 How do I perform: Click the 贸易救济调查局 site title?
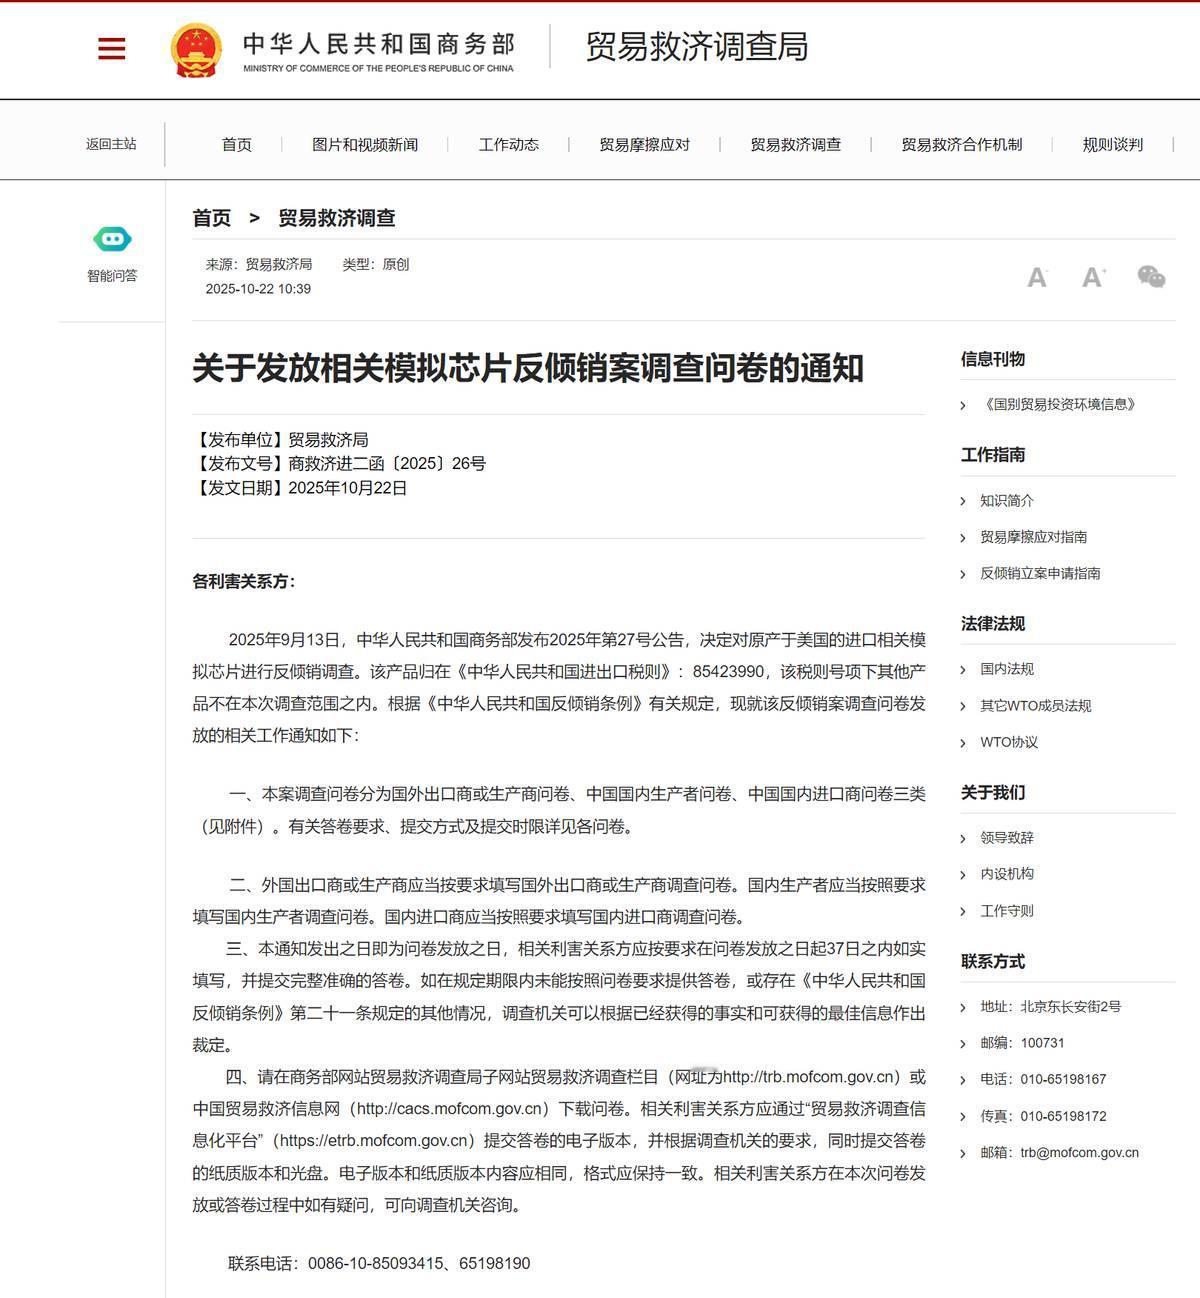(x=696, y=47)
